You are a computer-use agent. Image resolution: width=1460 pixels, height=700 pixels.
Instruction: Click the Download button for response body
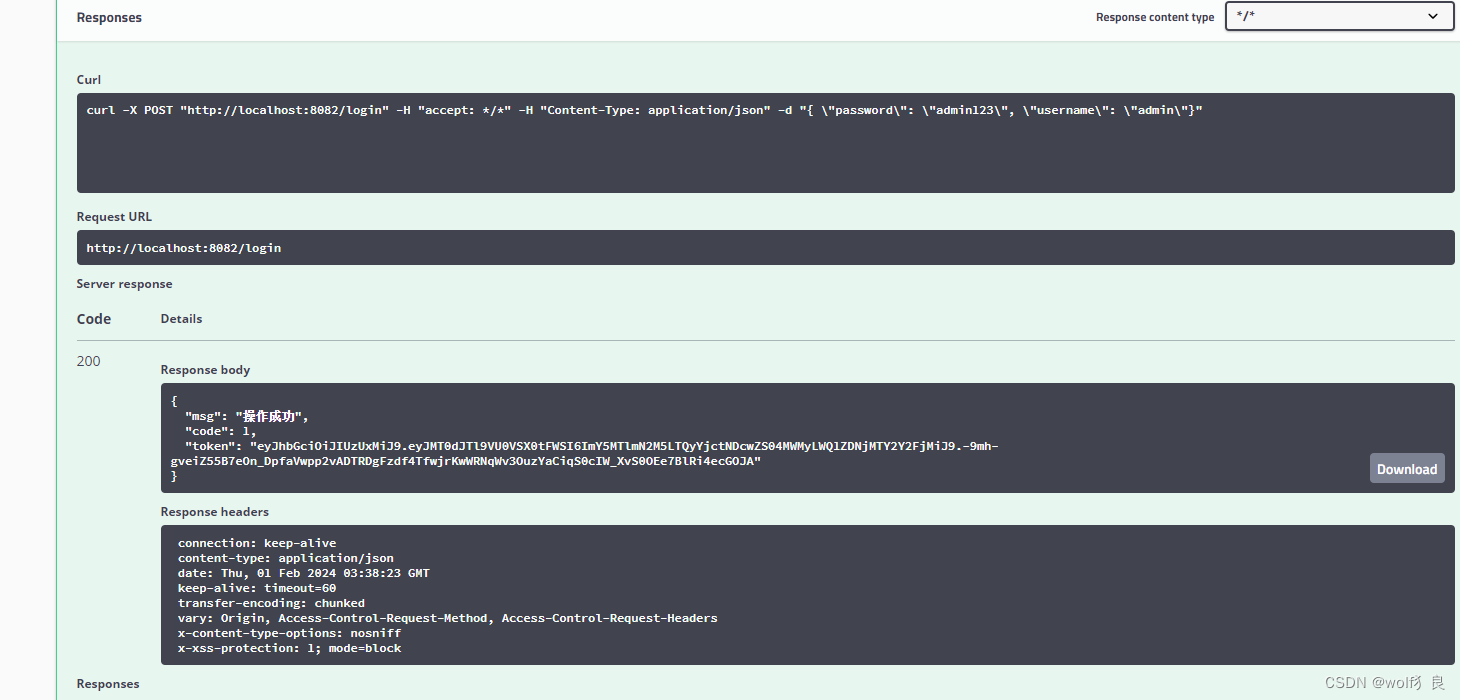(1406, 467)
